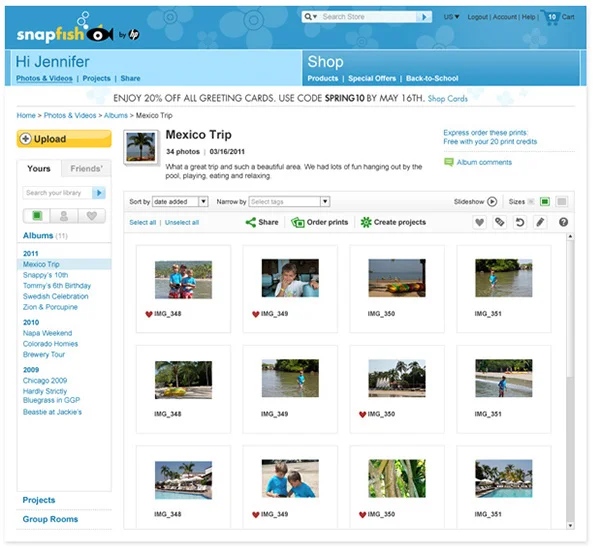Click the Shop Cards promo link
The image size is (600, 554).
pos(448,99)
